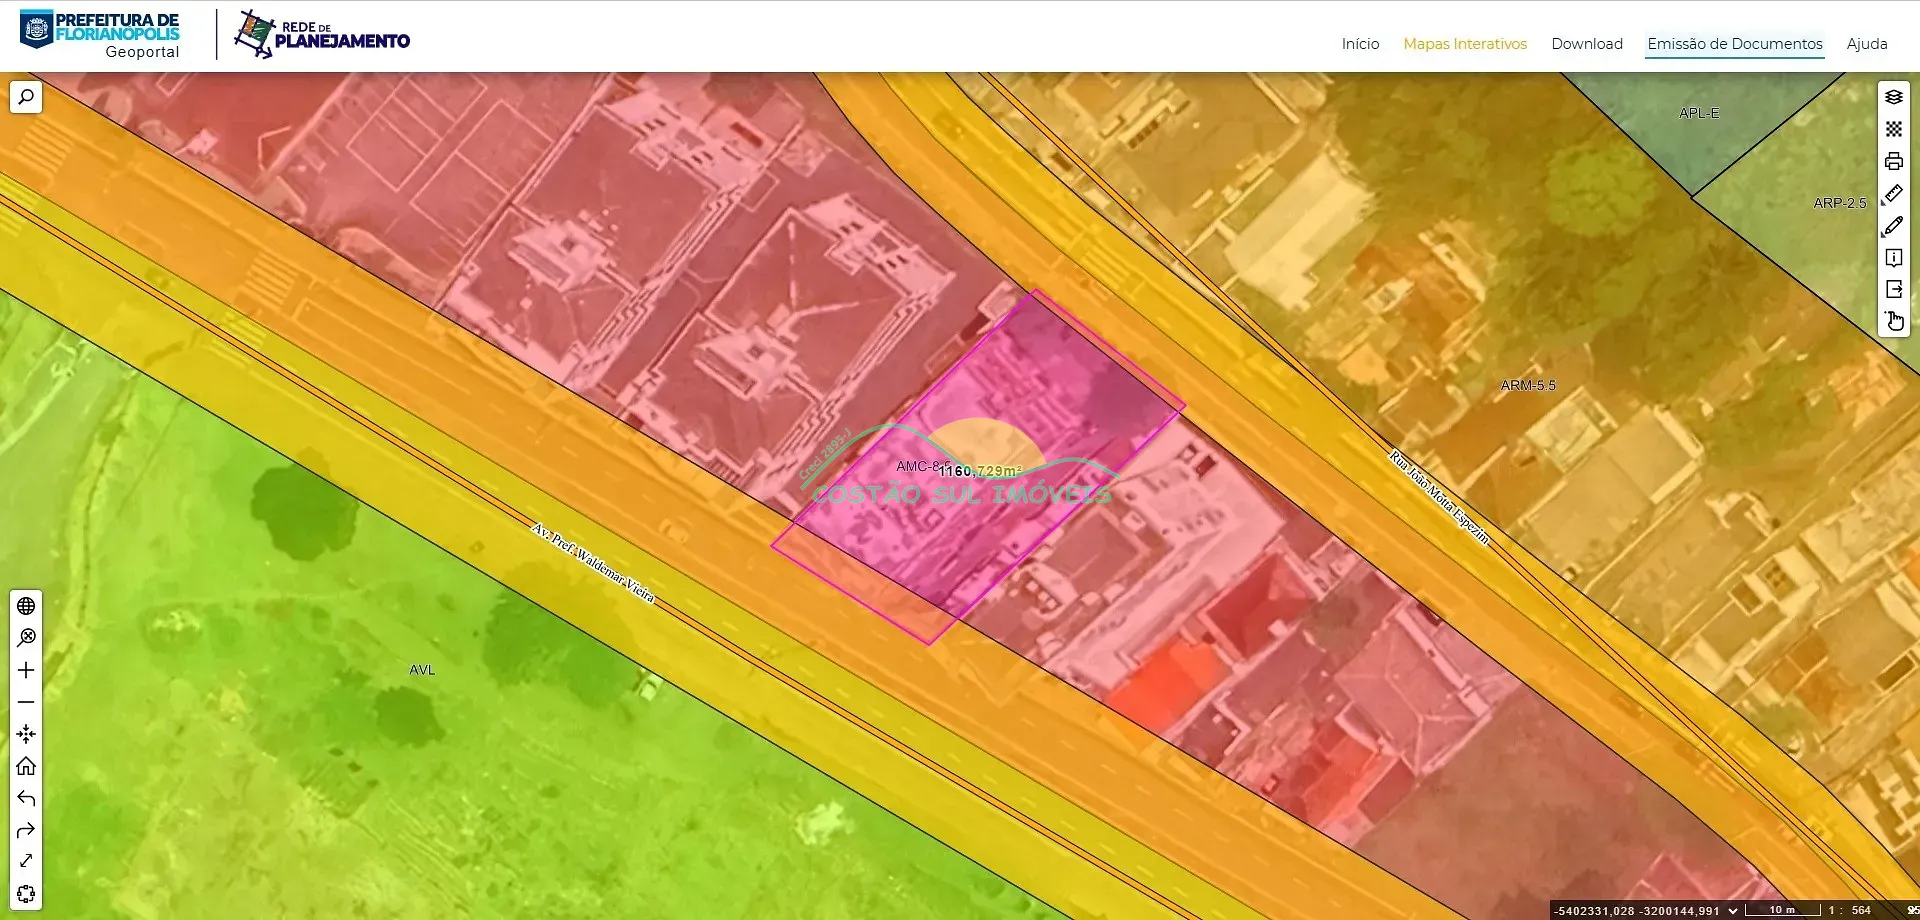Go to next map extent
Screen dimensions: 1920x920
(x=26, y=830)
